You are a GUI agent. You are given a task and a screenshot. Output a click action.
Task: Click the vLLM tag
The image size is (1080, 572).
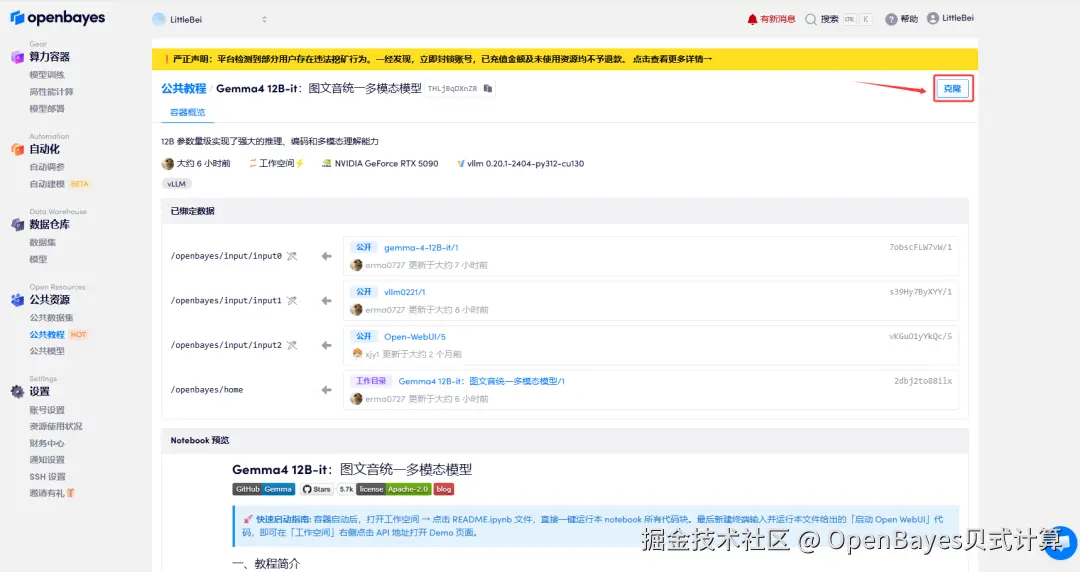(176, 184)
